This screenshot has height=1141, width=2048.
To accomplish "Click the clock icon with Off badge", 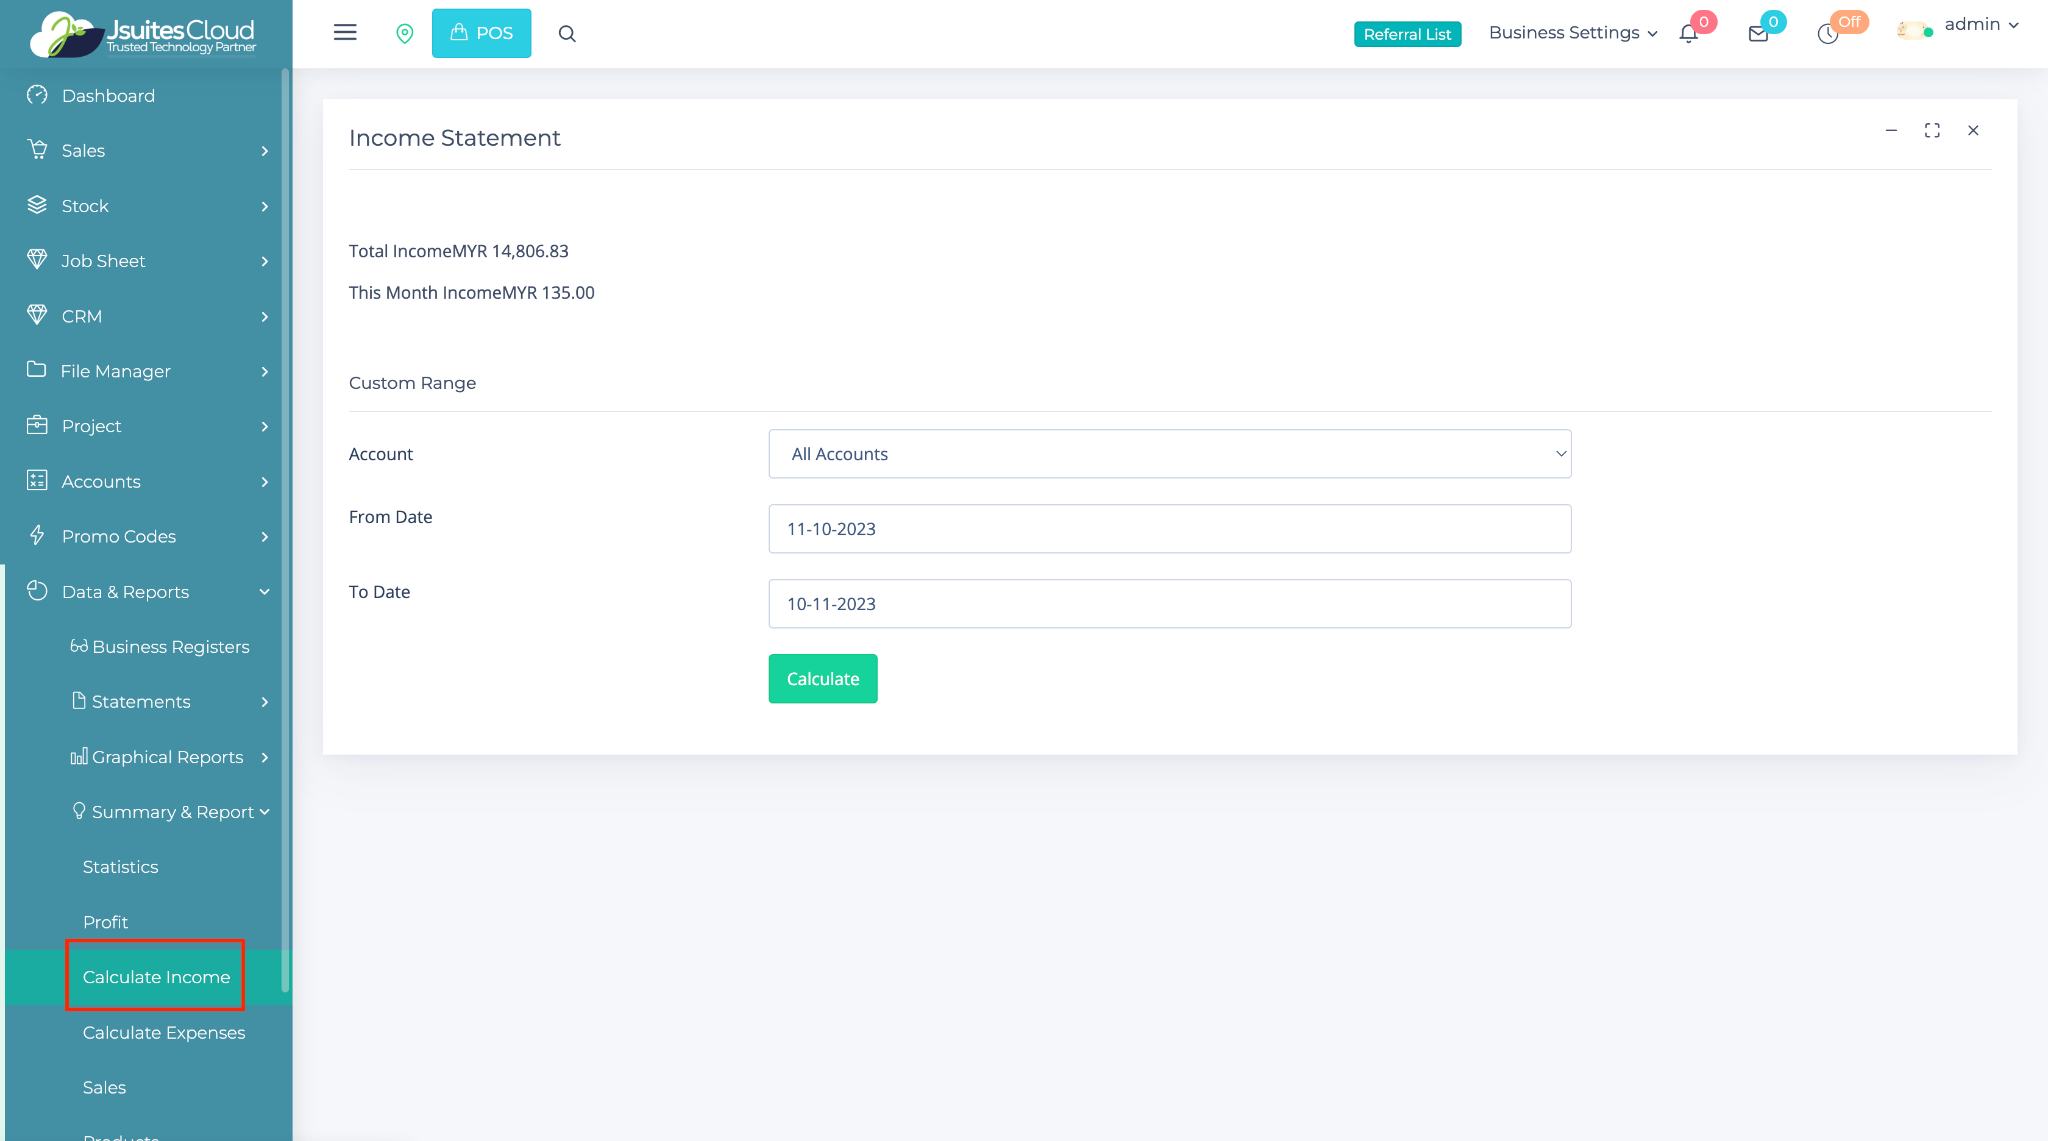I will point(1828,34).
